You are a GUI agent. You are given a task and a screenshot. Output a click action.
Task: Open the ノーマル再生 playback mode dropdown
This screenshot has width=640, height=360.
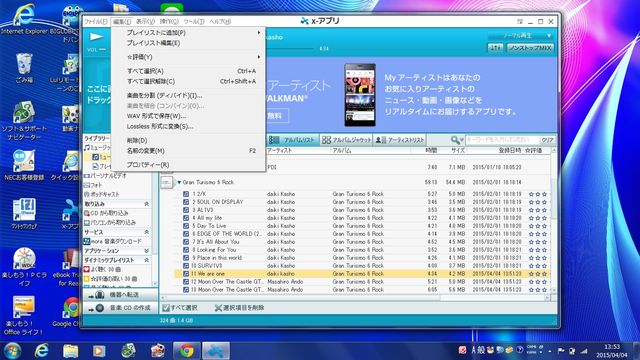pos(521,36)
